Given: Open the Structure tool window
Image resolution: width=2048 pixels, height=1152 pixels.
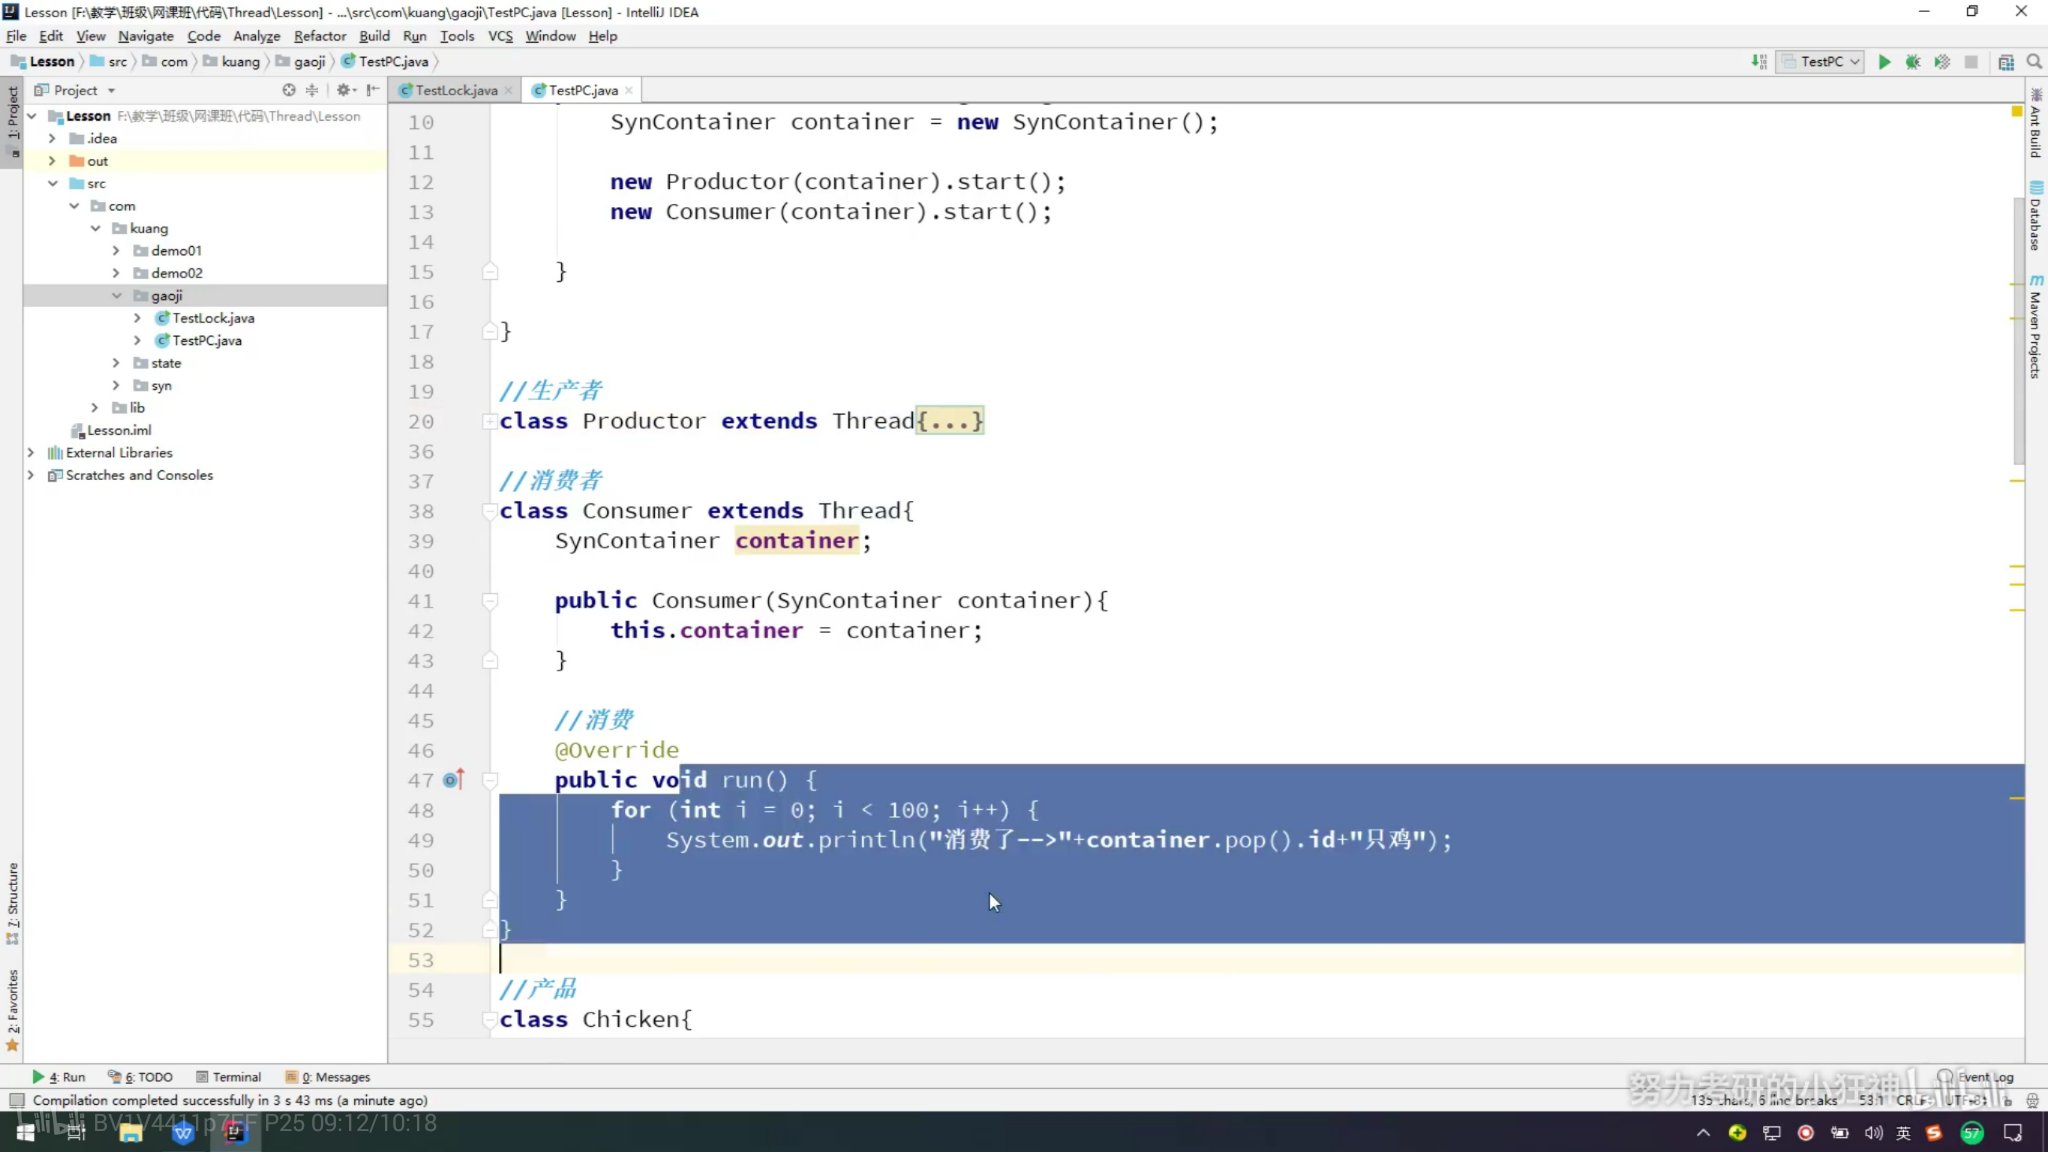Looking at the screenshot, I should pyautogui.click(x=12, y=903).
